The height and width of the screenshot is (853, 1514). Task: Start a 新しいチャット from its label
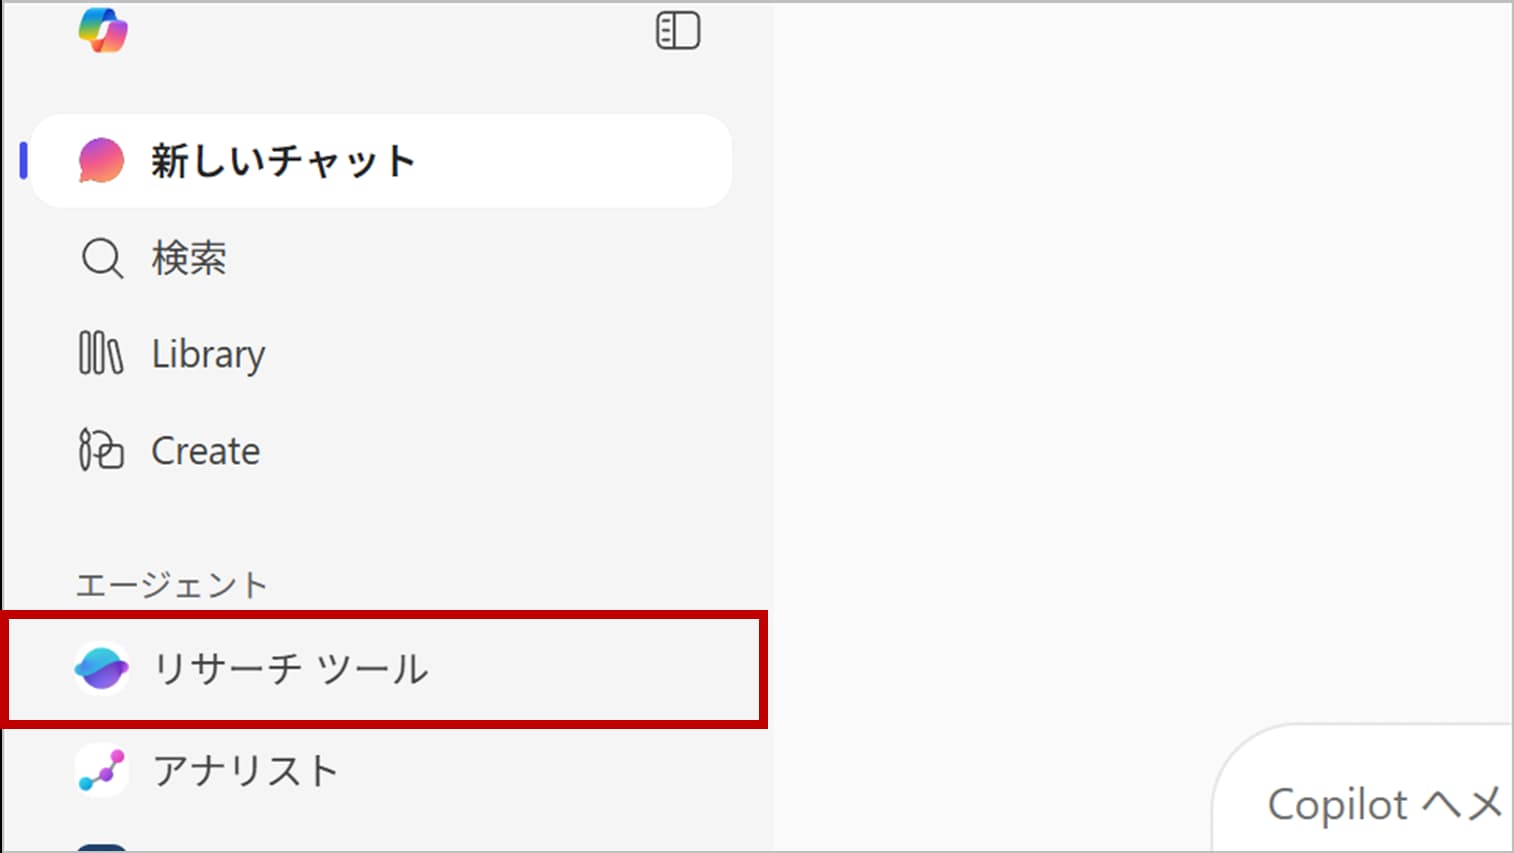point(283,161)
